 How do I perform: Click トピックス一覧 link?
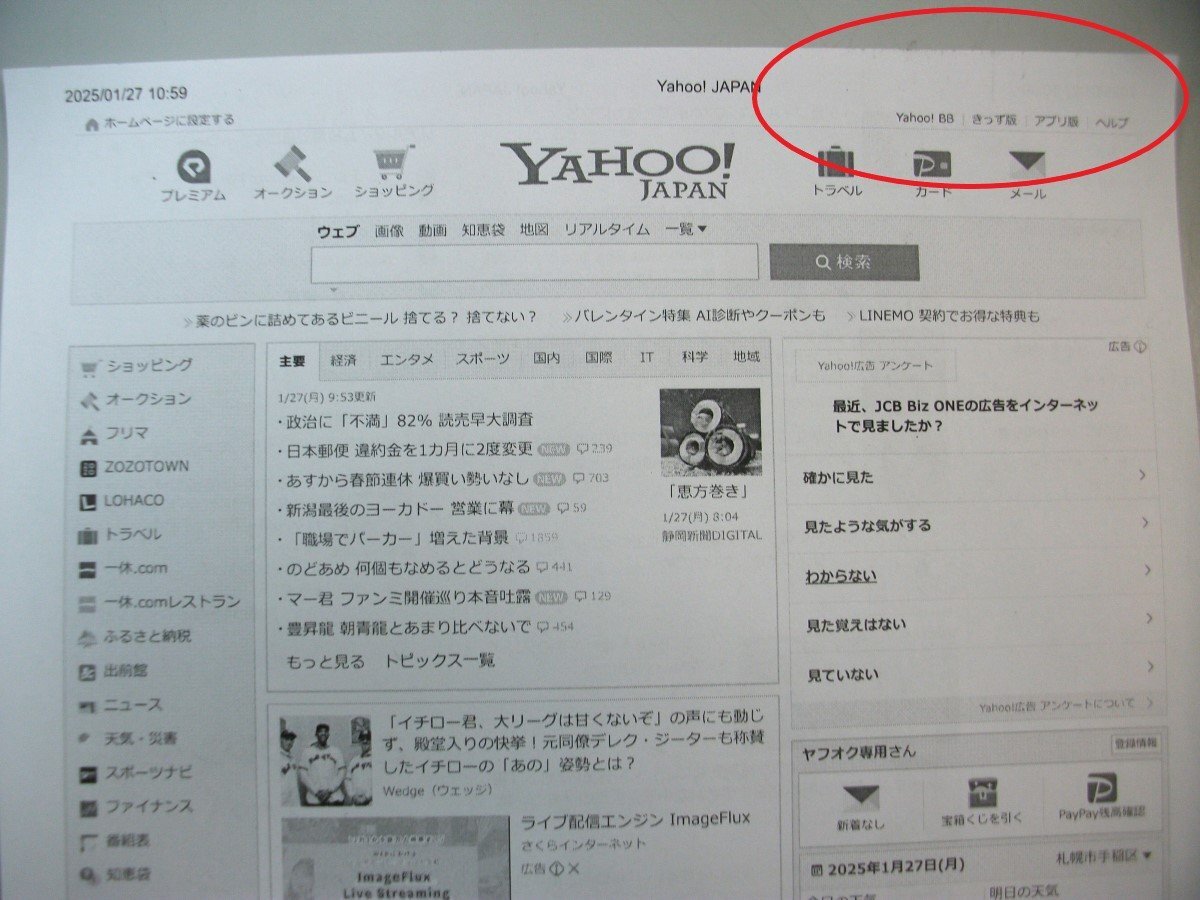coord(440,661)
